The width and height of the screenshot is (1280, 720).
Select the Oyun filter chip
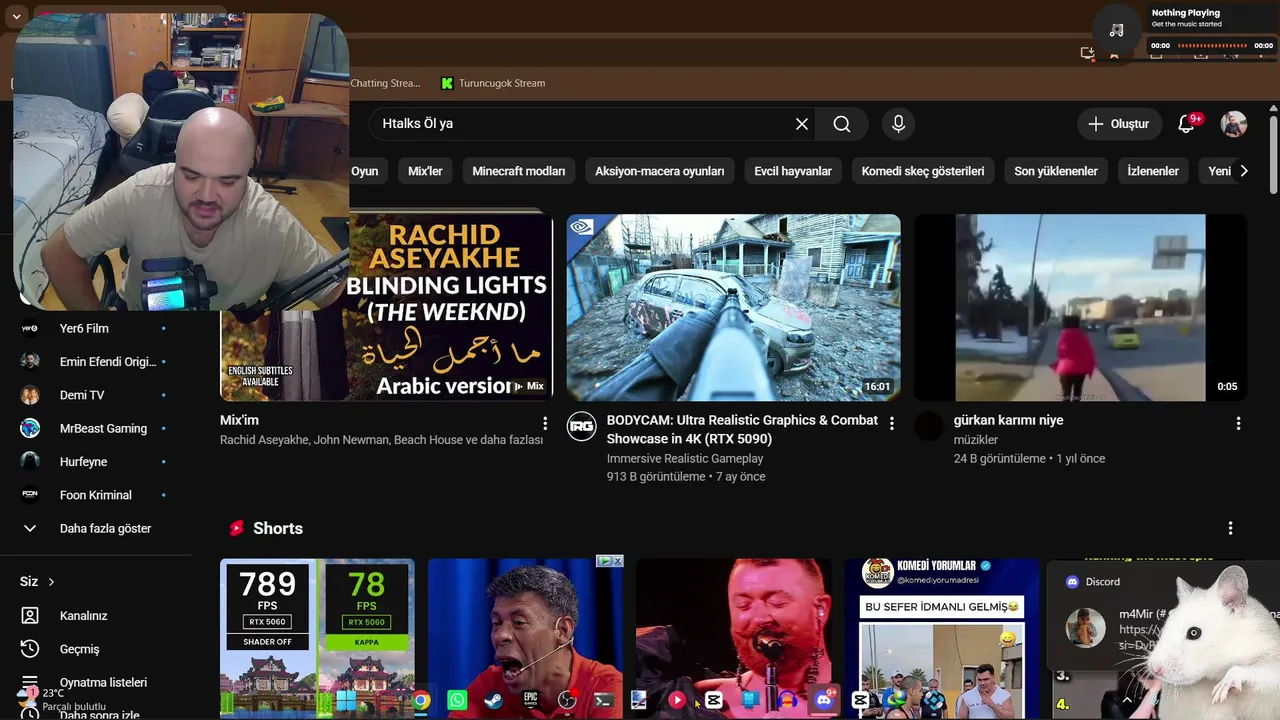coord(365,171)
